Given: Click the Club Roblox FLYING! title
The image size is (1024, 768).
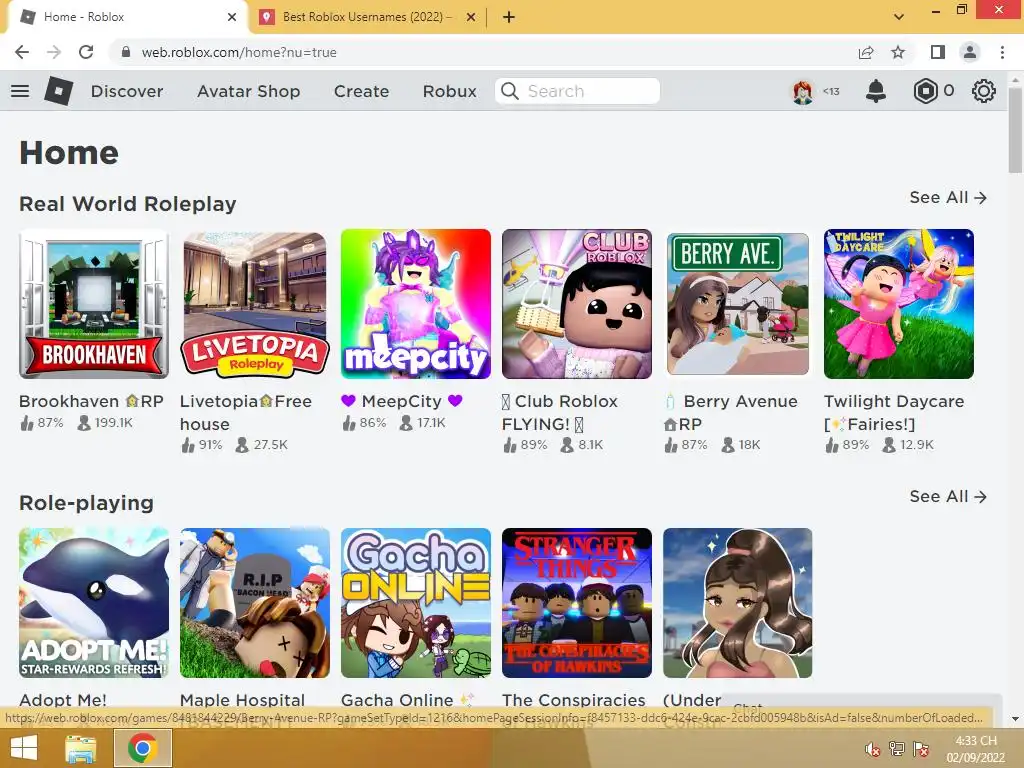Looking at the screenshot, I should (560, 413).
